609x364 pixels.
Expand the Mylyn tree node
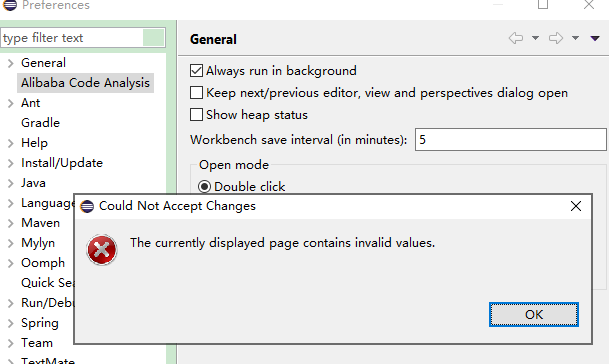(x=10, y=243)
